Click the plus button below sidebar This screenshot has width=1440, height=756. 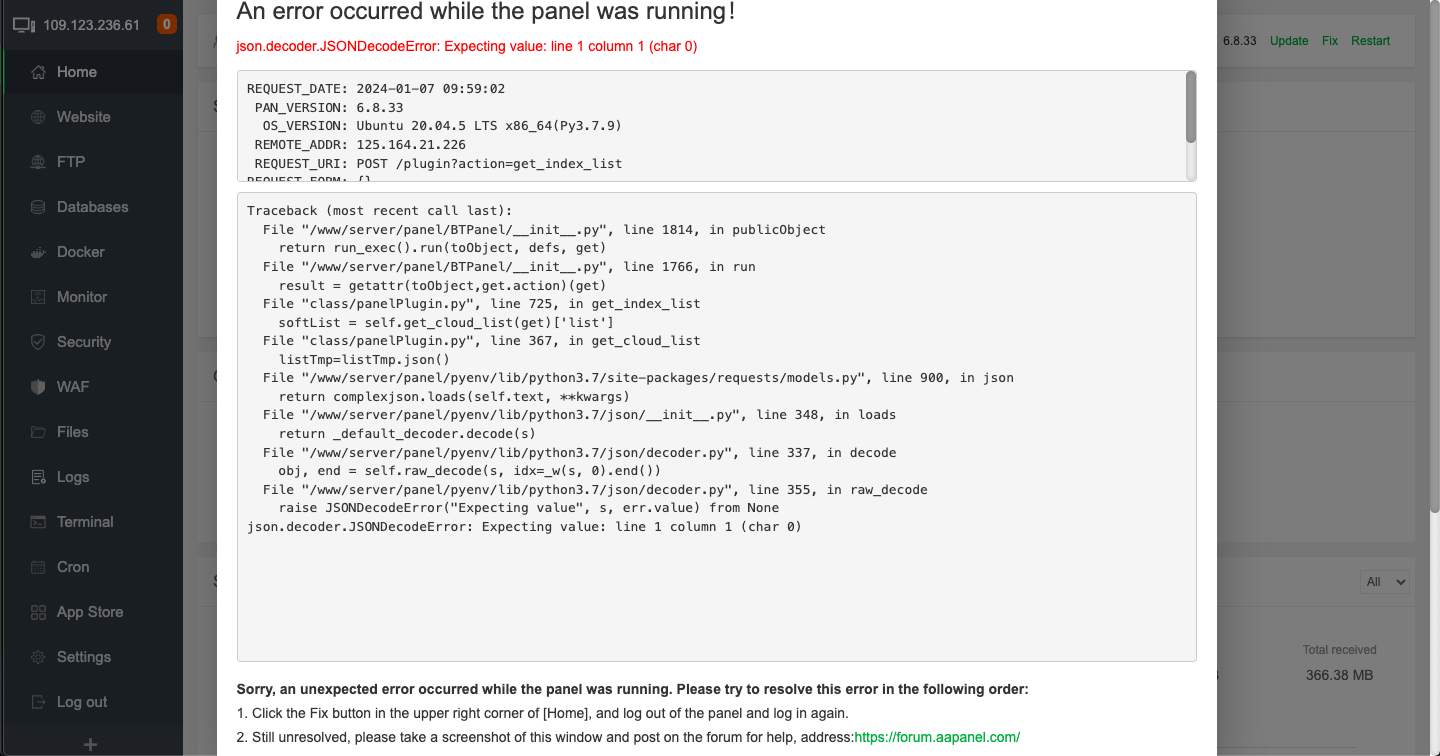click(x=90, y=744)
